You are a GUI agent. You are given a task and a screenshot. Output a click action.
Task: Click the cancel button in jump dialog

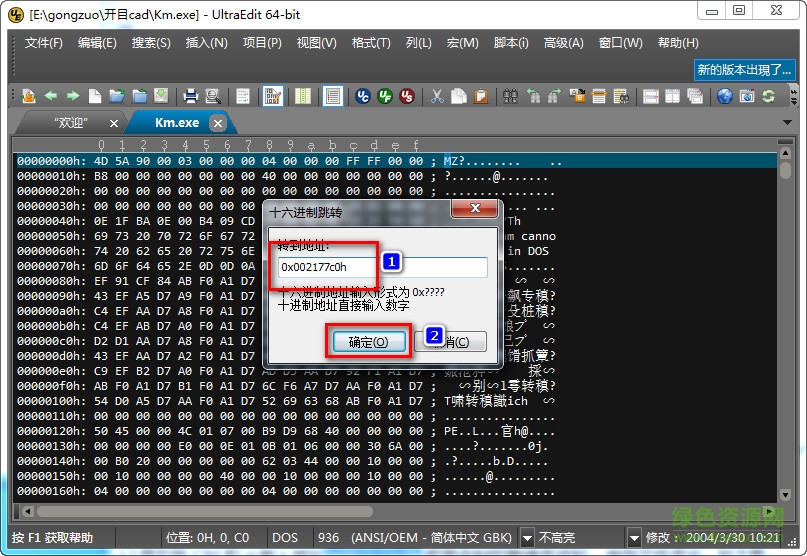(x=450, y=342)
